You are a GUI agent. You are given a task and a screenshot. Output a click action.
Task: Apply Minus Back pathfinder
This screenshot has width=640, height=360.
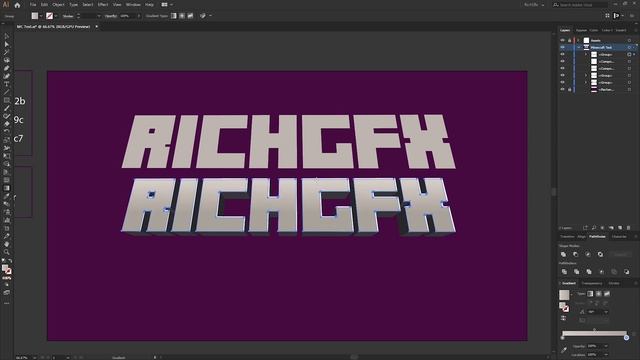click(627, 271)
